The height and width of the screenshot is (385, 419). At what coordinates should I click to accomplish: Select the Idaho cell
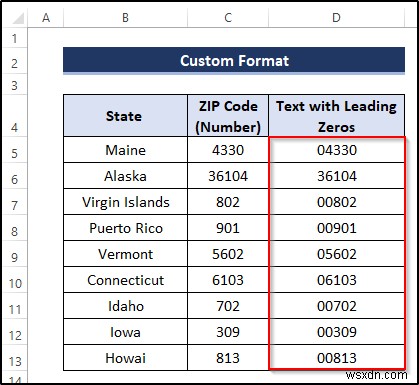click(125, 306)
